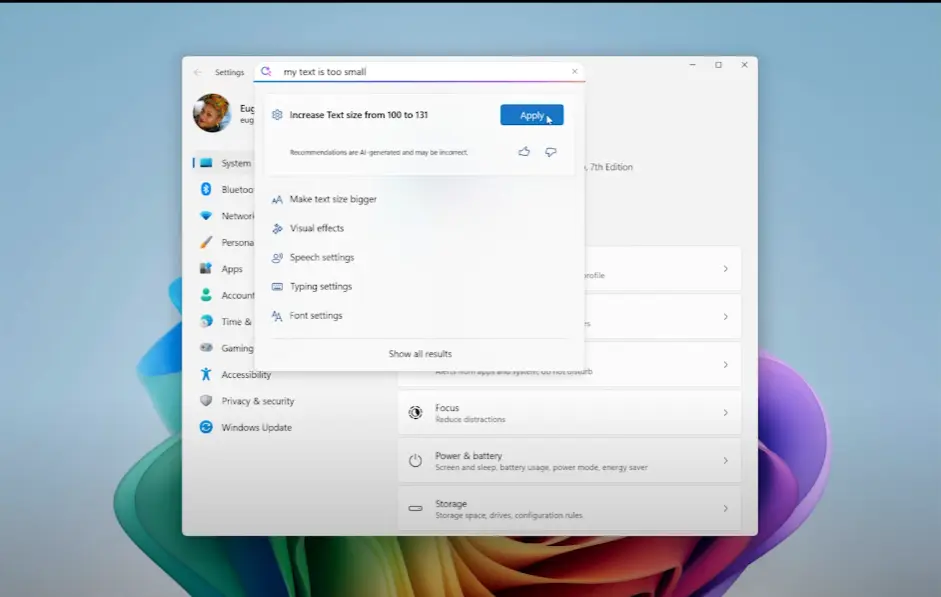This screenshot has width=941, height=597.
Task: Expand the Focus row chevron
Action: pyautogui.click(x=726, y=413)
